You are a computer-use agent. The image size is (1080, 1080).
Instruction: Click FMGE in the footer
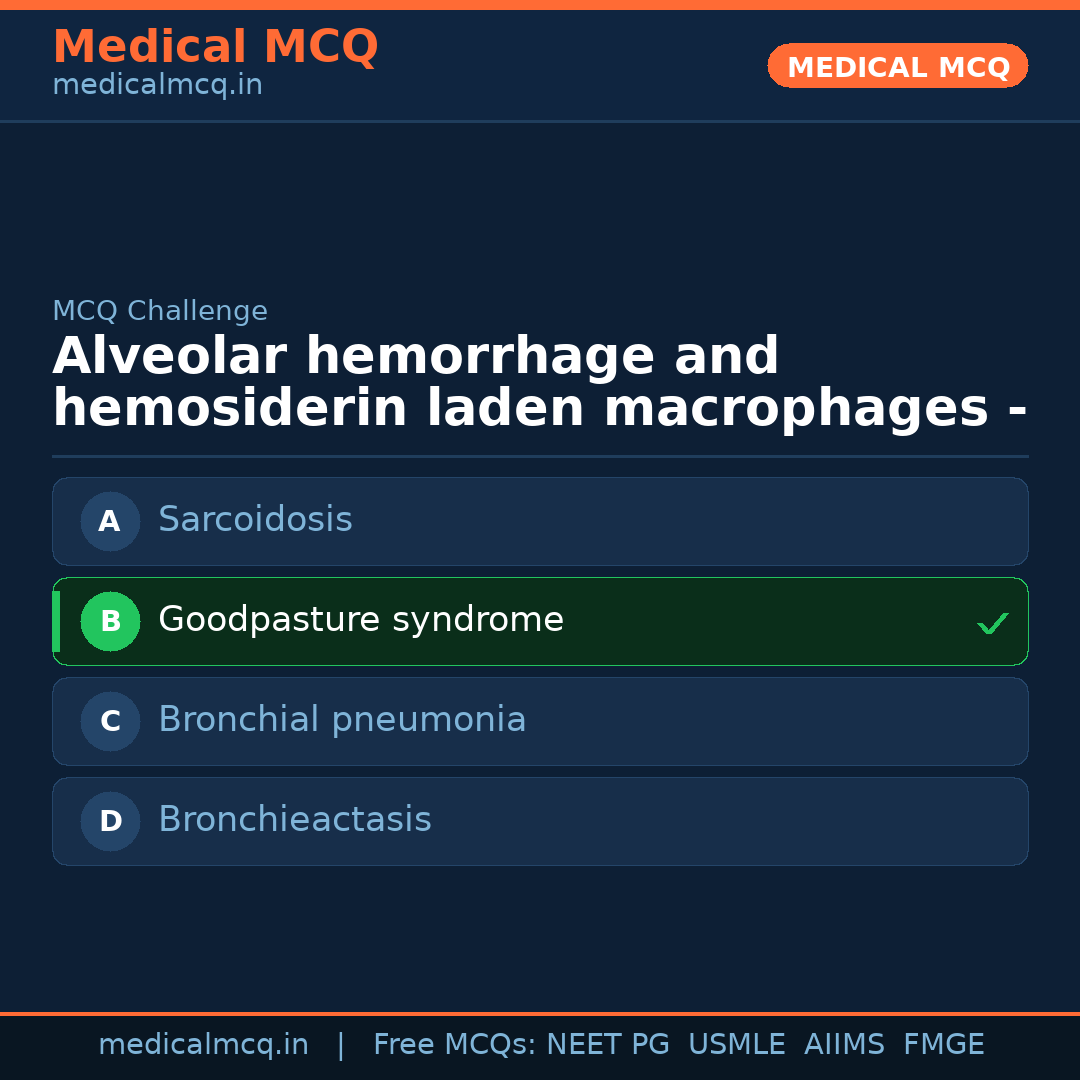[943, 1045]
